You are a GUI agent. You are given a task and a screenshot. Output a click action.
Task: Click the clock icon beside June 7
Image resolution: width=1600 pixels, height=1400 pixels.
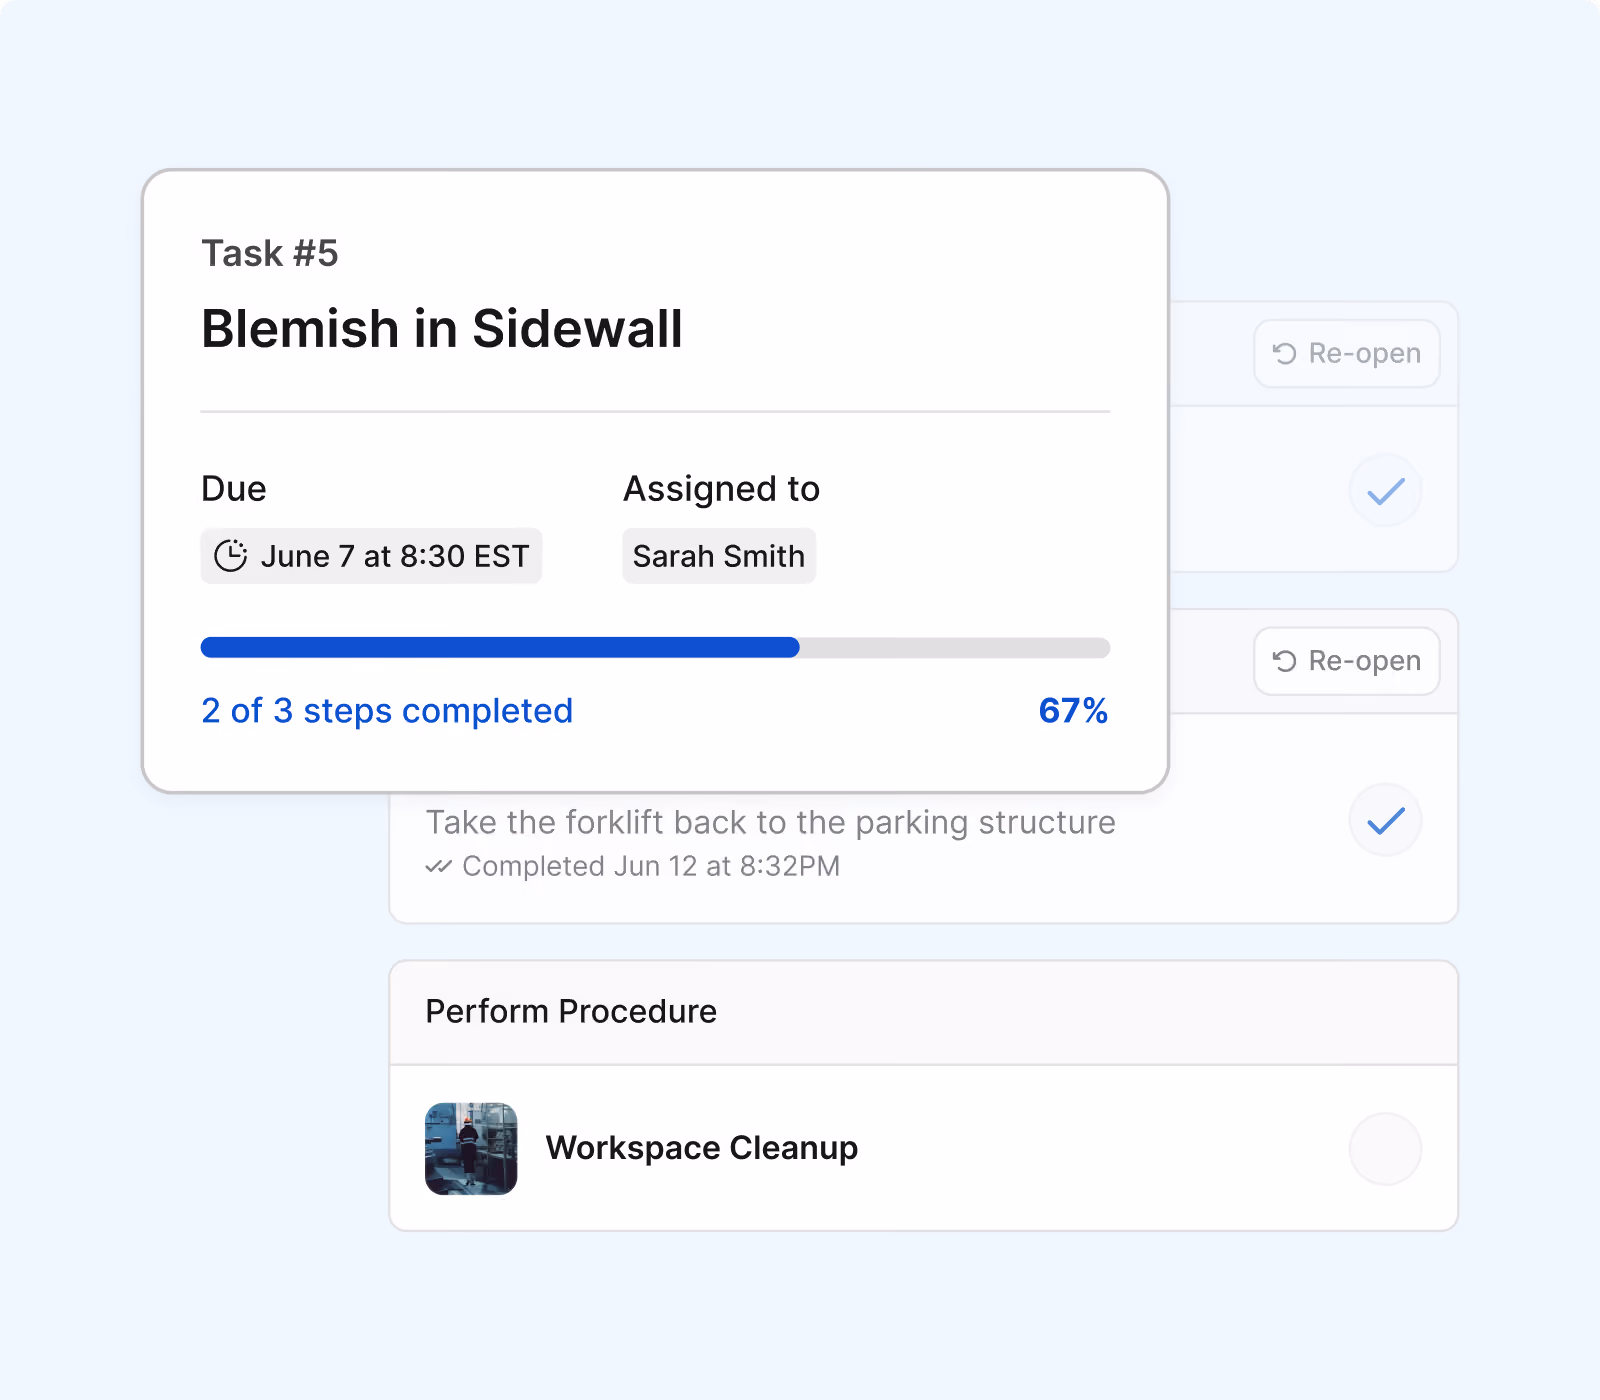231,556
